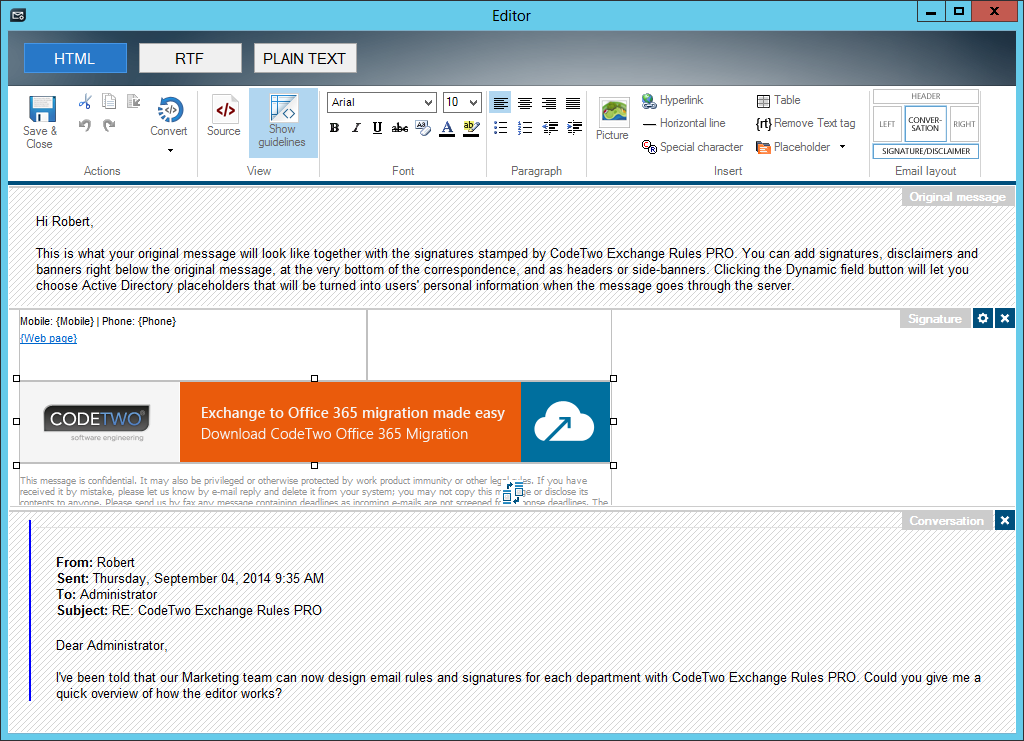Image resolution: width=1024 pixels, height=741 pixels.
Task: Undo the last action
Action: click(x=85, y=125)
